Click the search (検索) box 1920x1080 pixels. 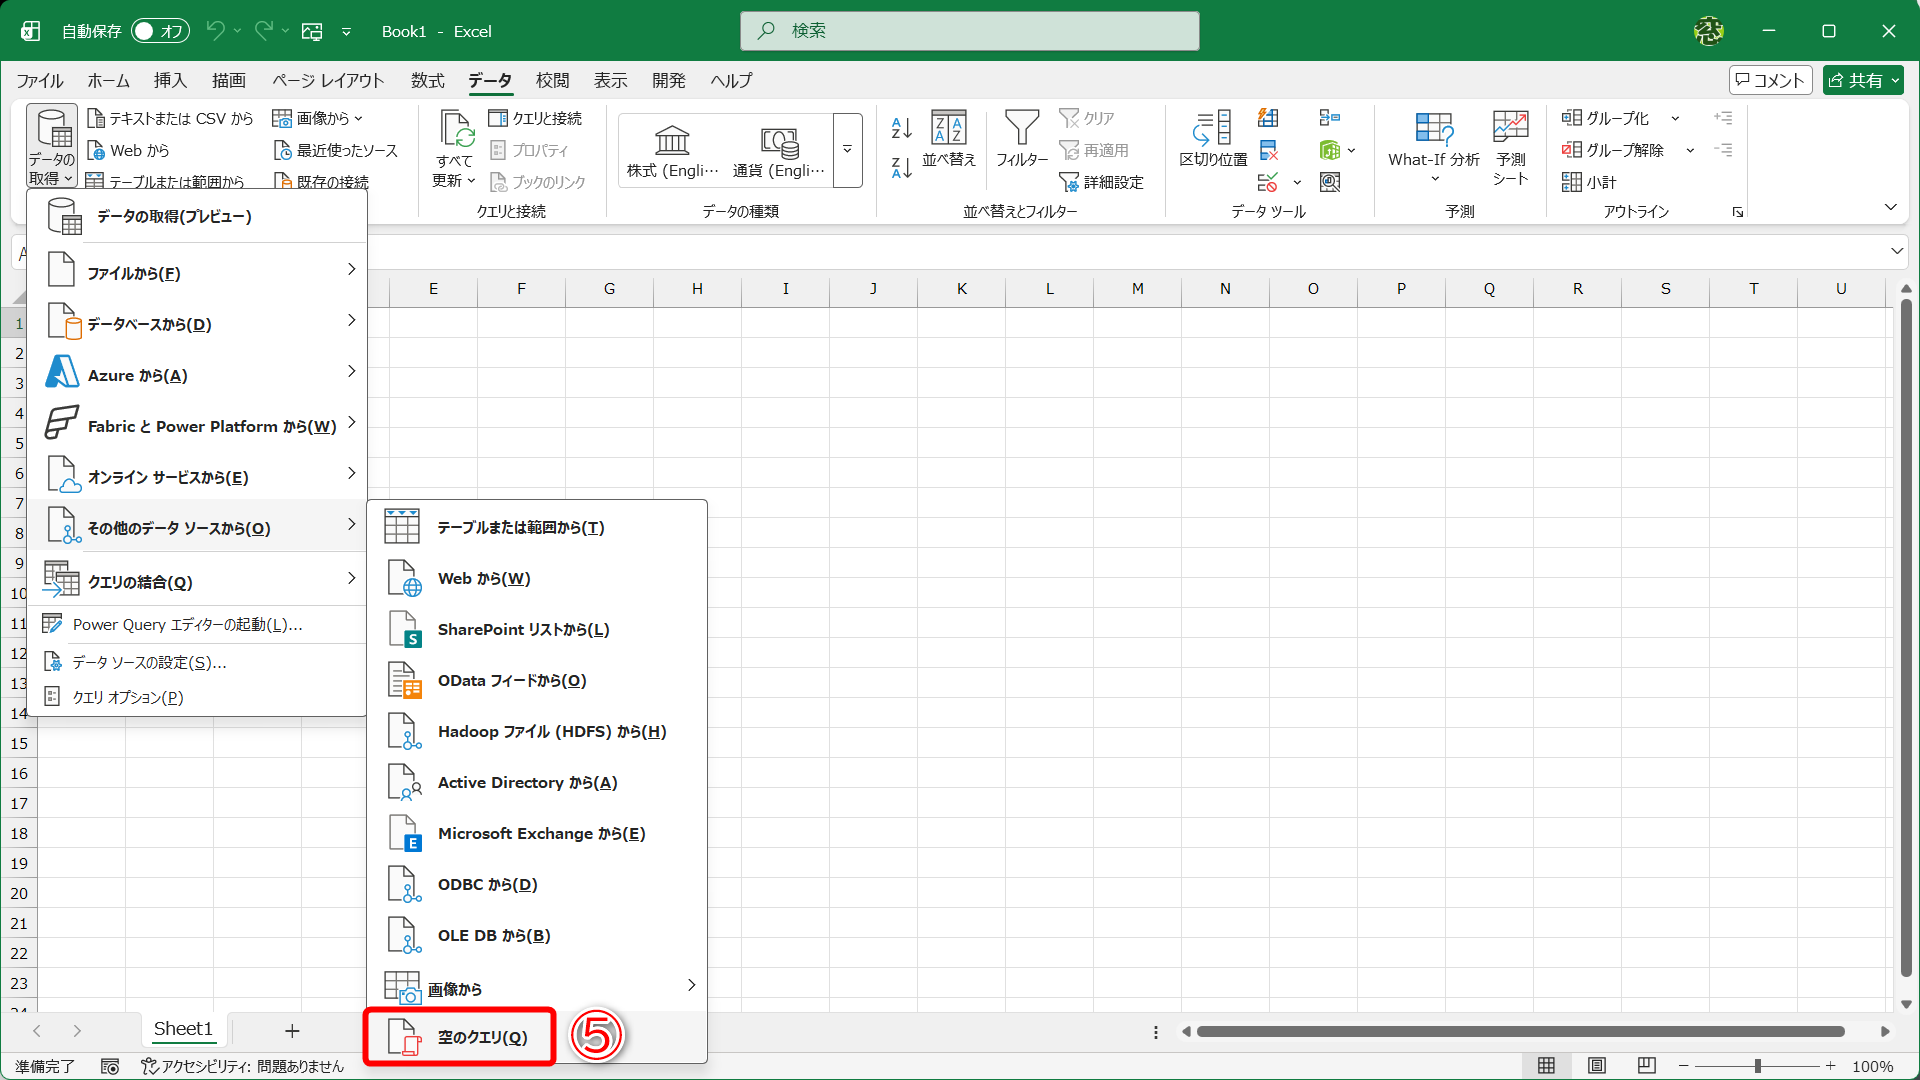pyautogui.click(x=969, y=31)
